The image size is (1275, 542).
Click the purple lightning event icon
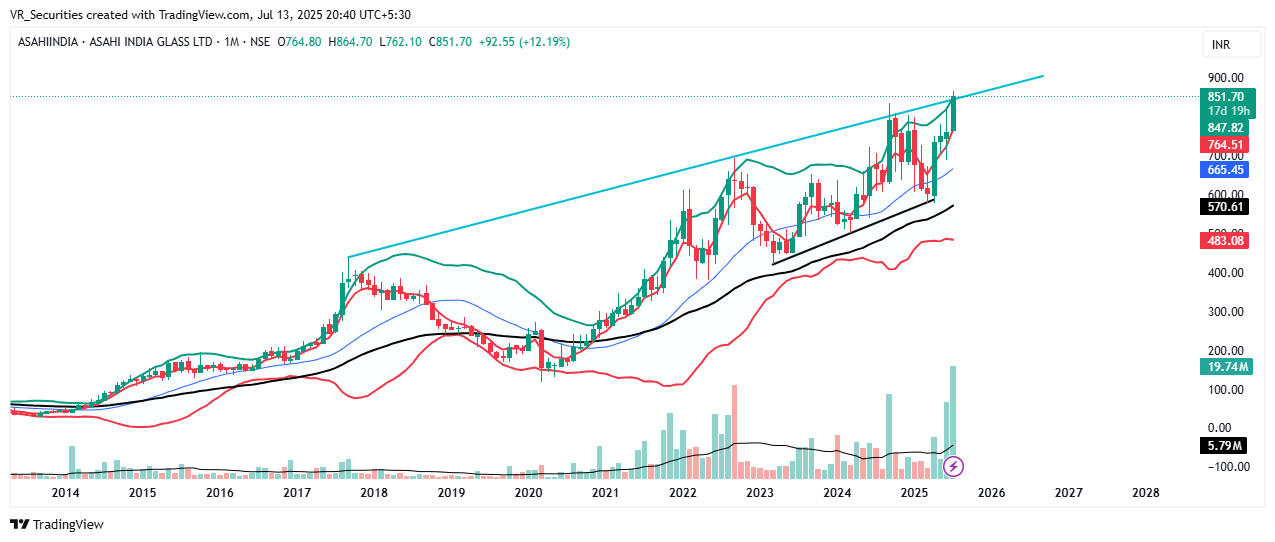coord(954,466)
